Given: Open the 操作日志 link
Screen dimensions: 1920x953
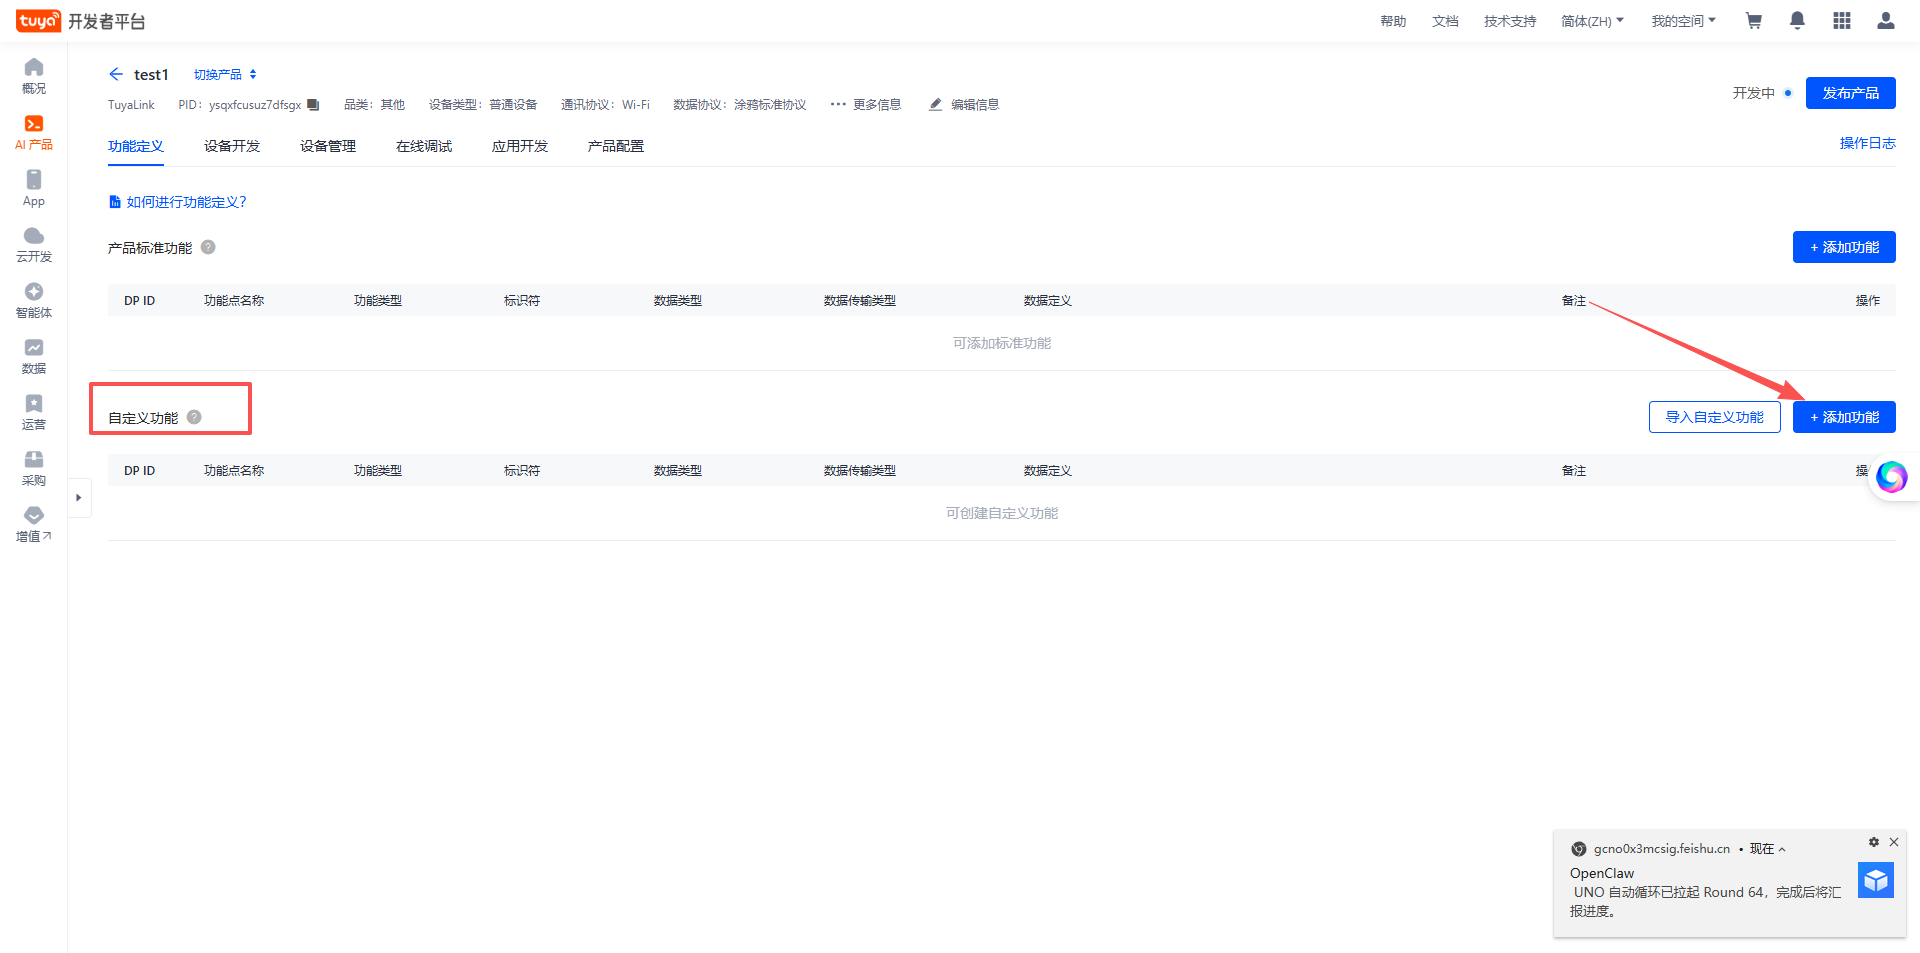Looking at the screenshot, I should [1867, 143].
